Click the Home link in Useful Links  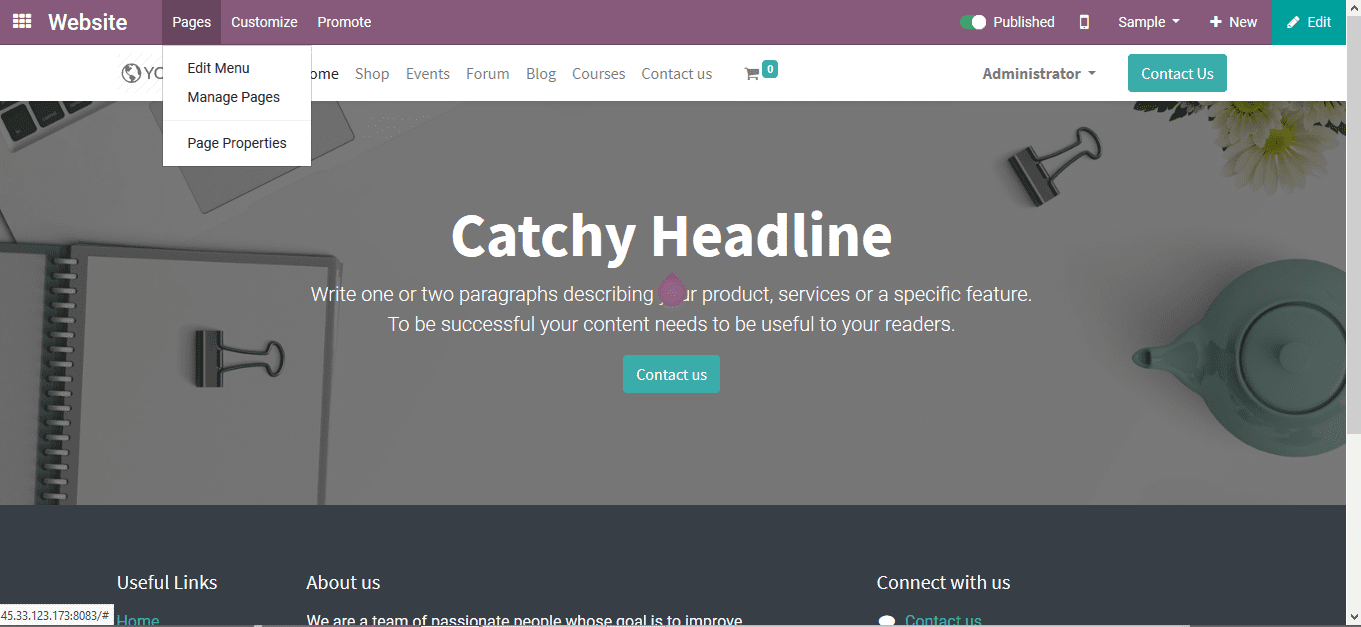137,620
